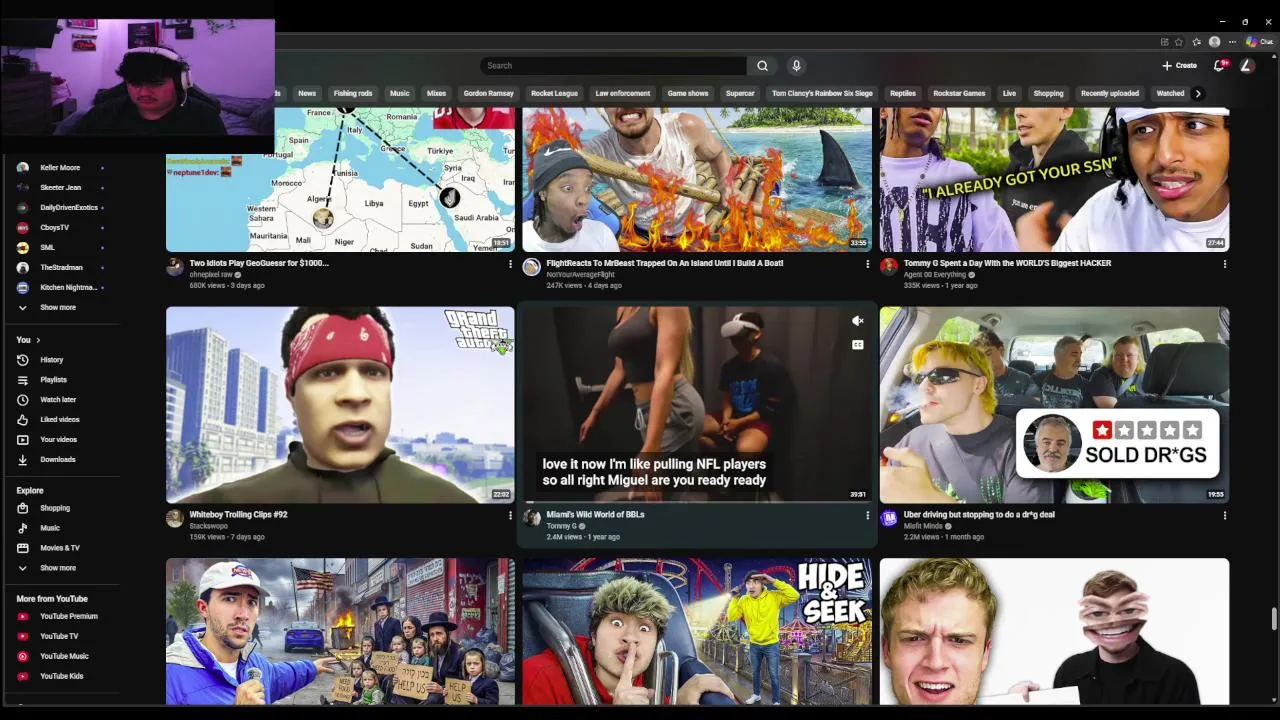Image resolution: width=1280 pixels, height=720 pixels.
Task: Open the Whiteboy Trolling Clips thumbnail
Action: pyautogui.click(x=340, y=405)
